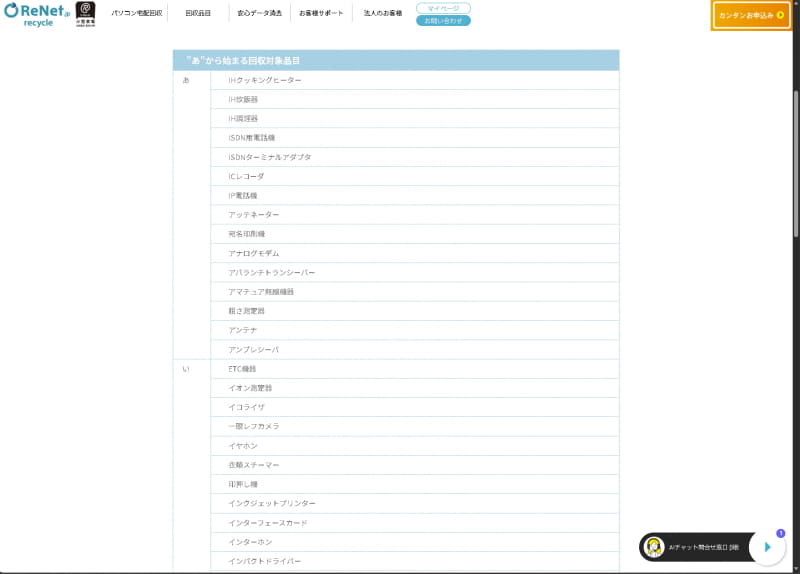Select the イオン測定器 row
The height and width of the screenshot is (574, 800).
click(415, 388)
